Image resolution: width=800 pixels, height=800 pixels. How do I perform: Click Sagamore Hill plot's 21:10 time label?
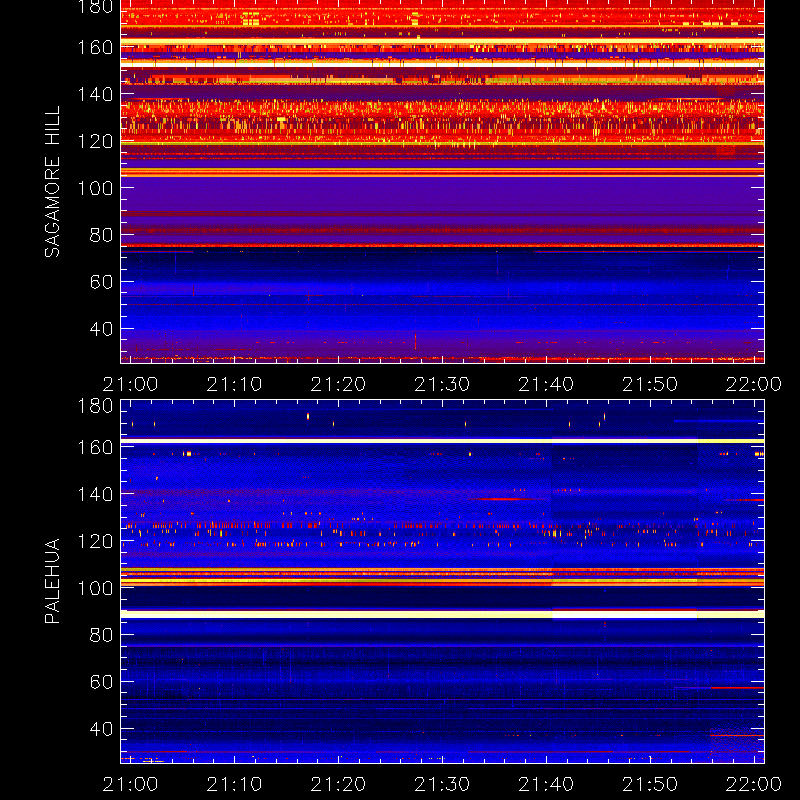pyautogui.click(x=234, y=384)
